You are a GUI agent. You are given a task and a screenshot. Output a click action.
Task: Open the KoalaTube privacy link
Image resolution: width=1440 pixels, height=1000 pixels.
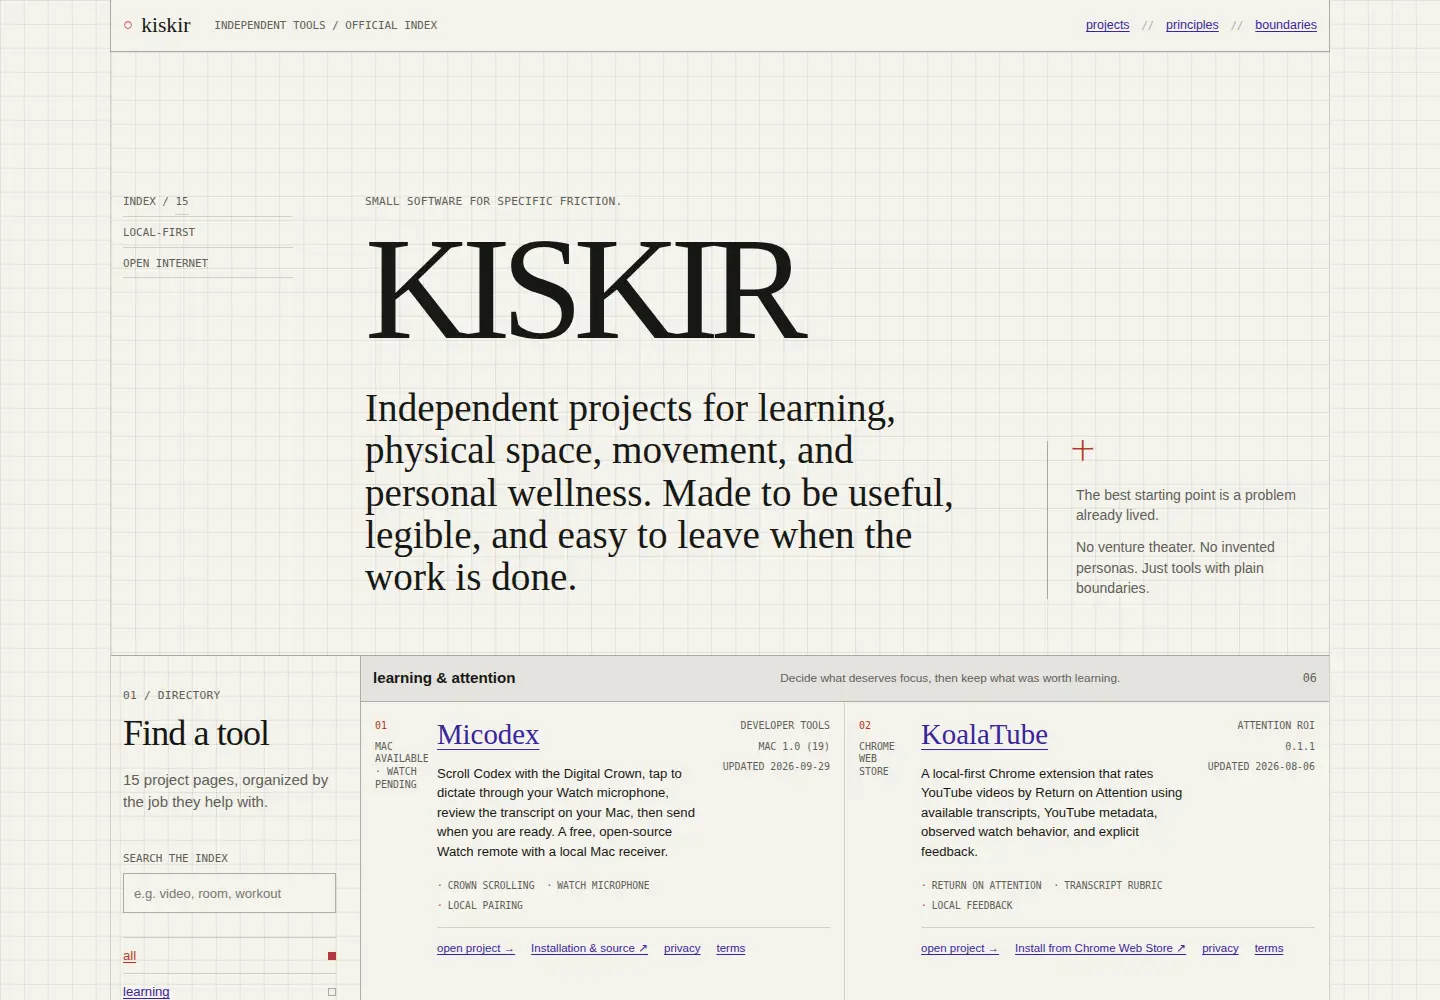point(1220,948)
